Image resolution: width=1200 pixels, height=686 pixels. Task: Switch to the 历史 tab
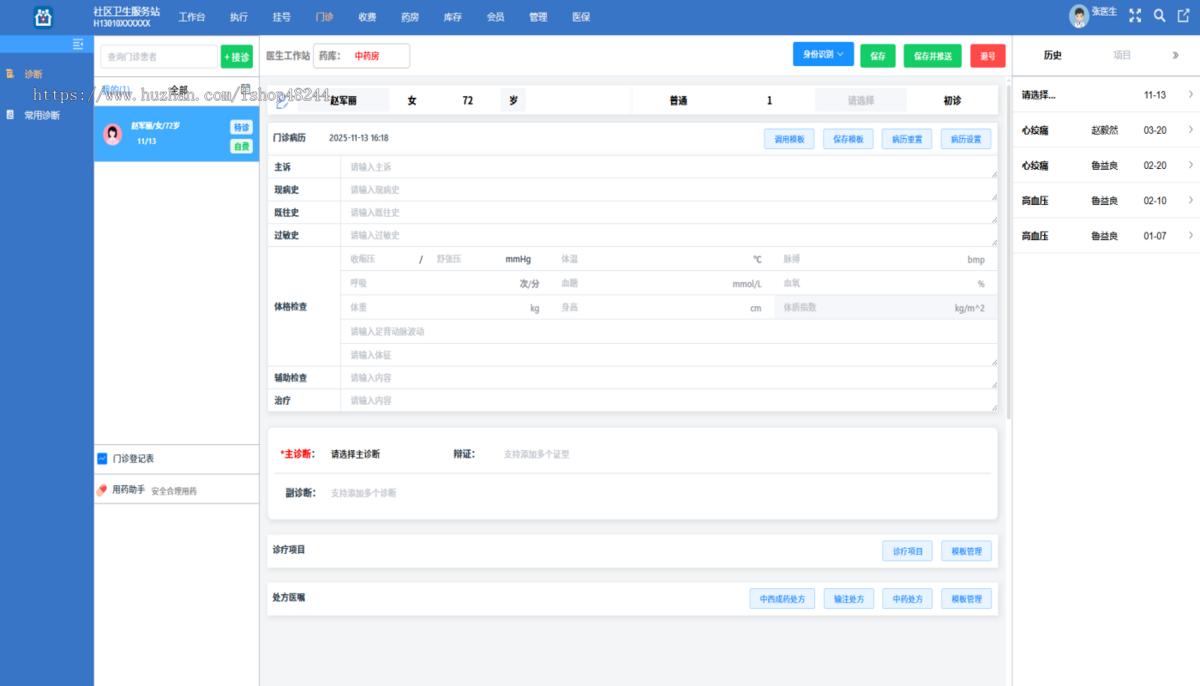(1053, 55)
